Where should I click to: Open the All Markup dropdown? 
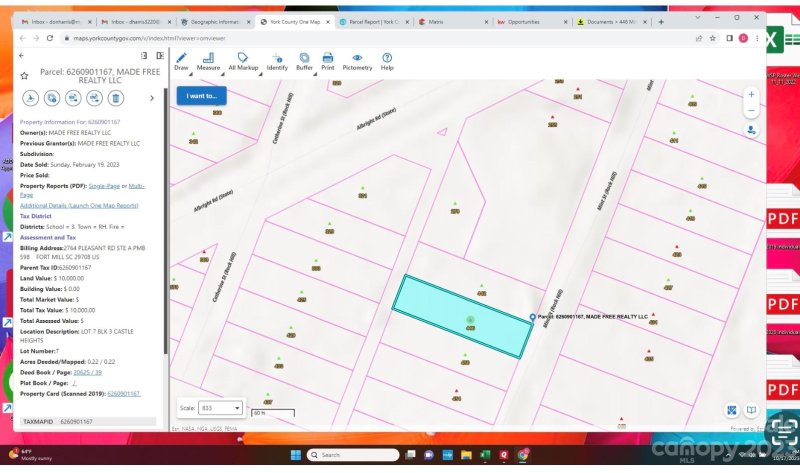coord(243,61)
